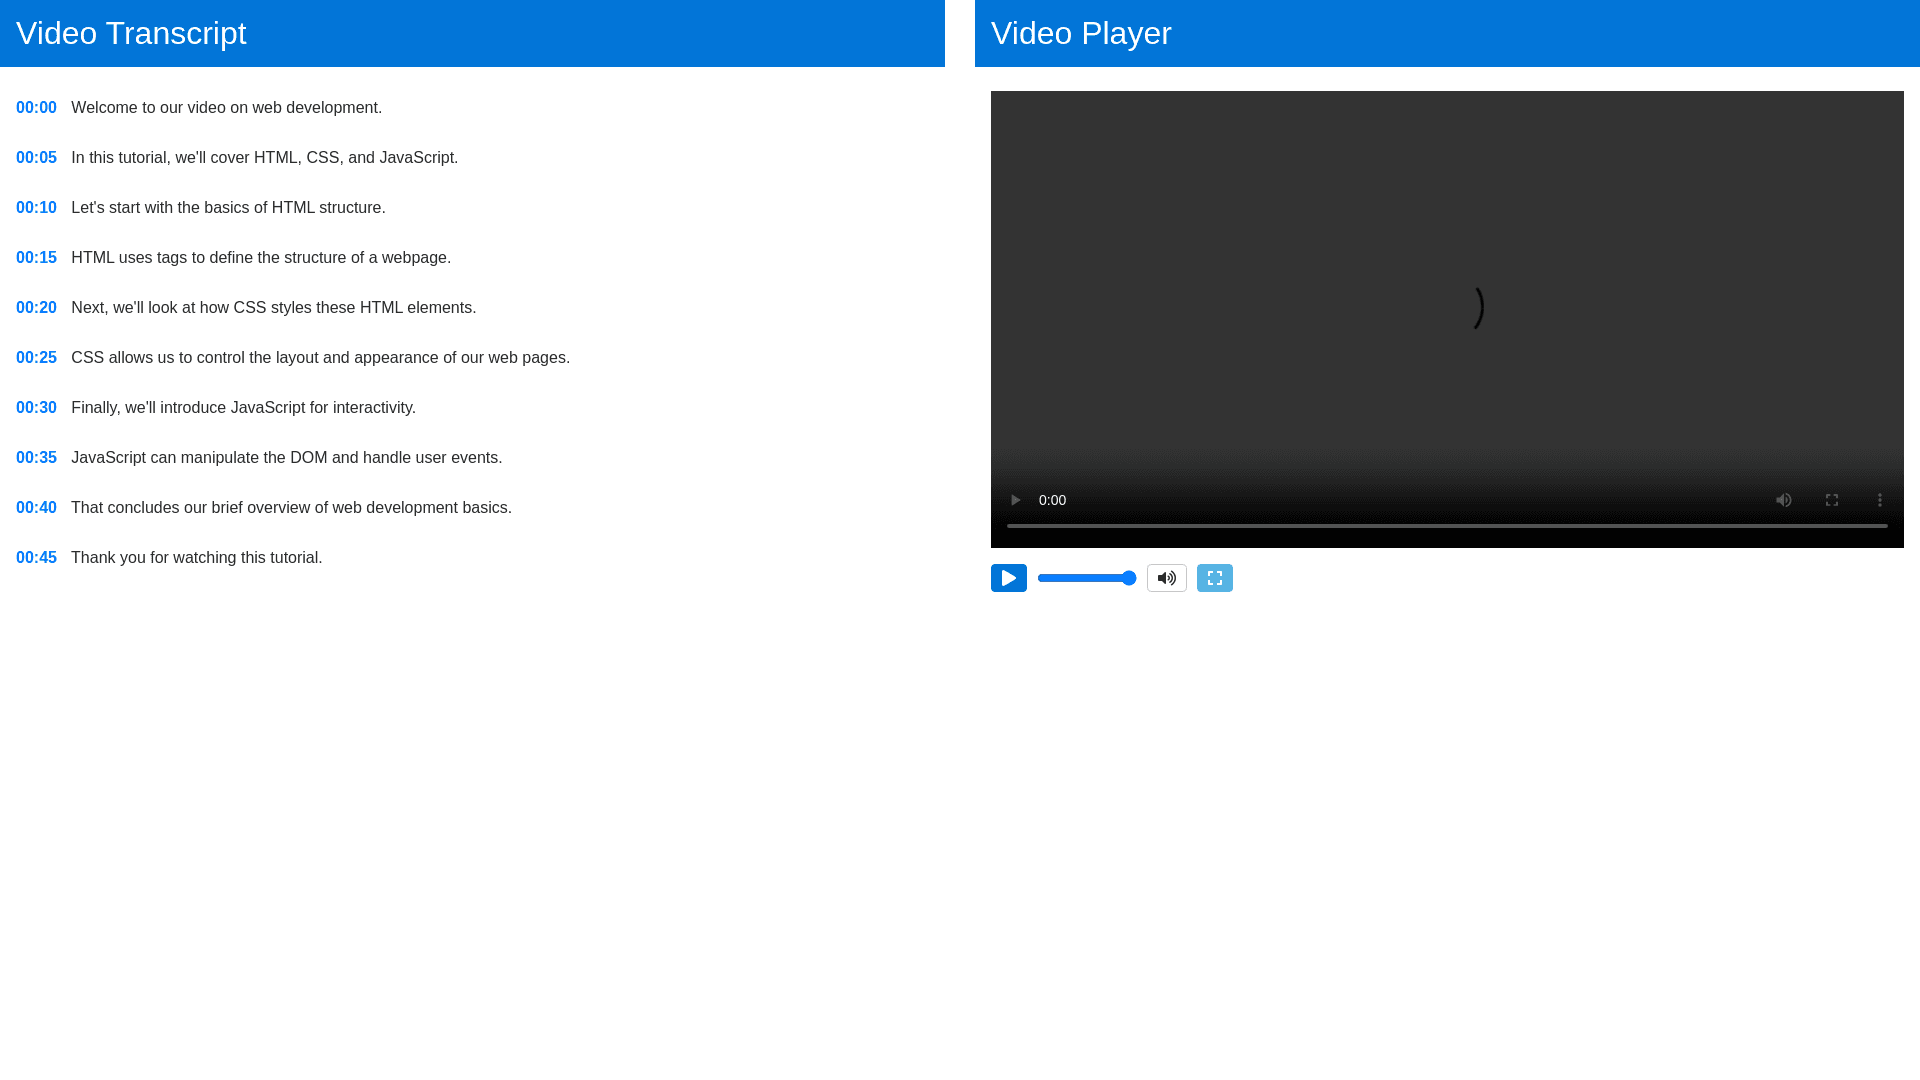Enter fullscreen with the light blue expand button

1214,578
